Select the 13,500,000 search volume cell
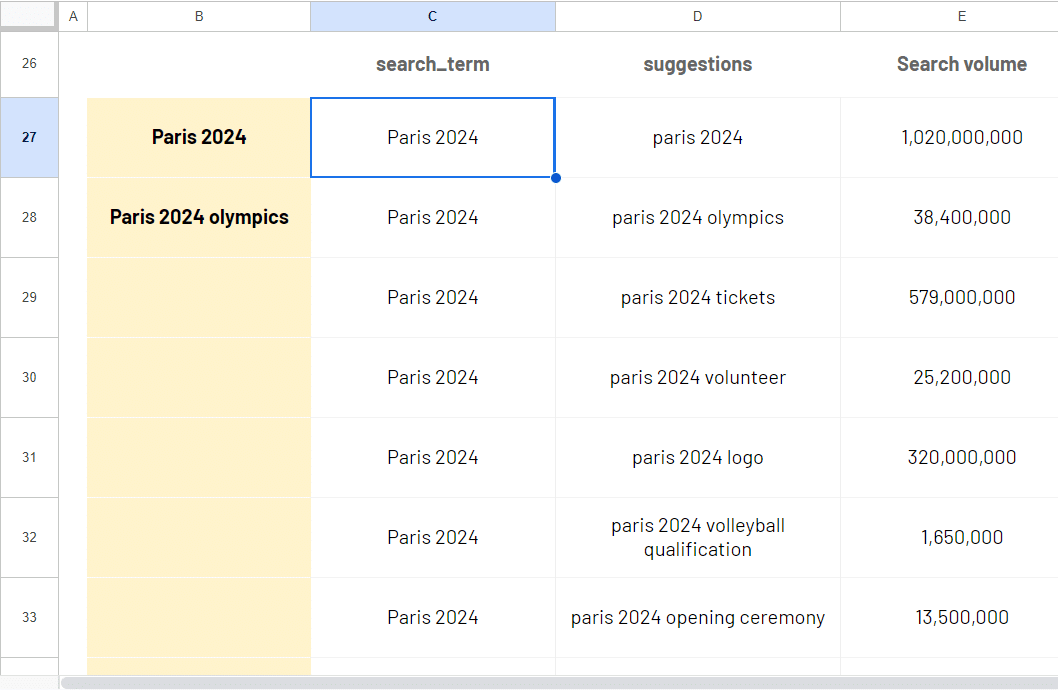Viewport: 1058px width, 690px height. (961, 617)
